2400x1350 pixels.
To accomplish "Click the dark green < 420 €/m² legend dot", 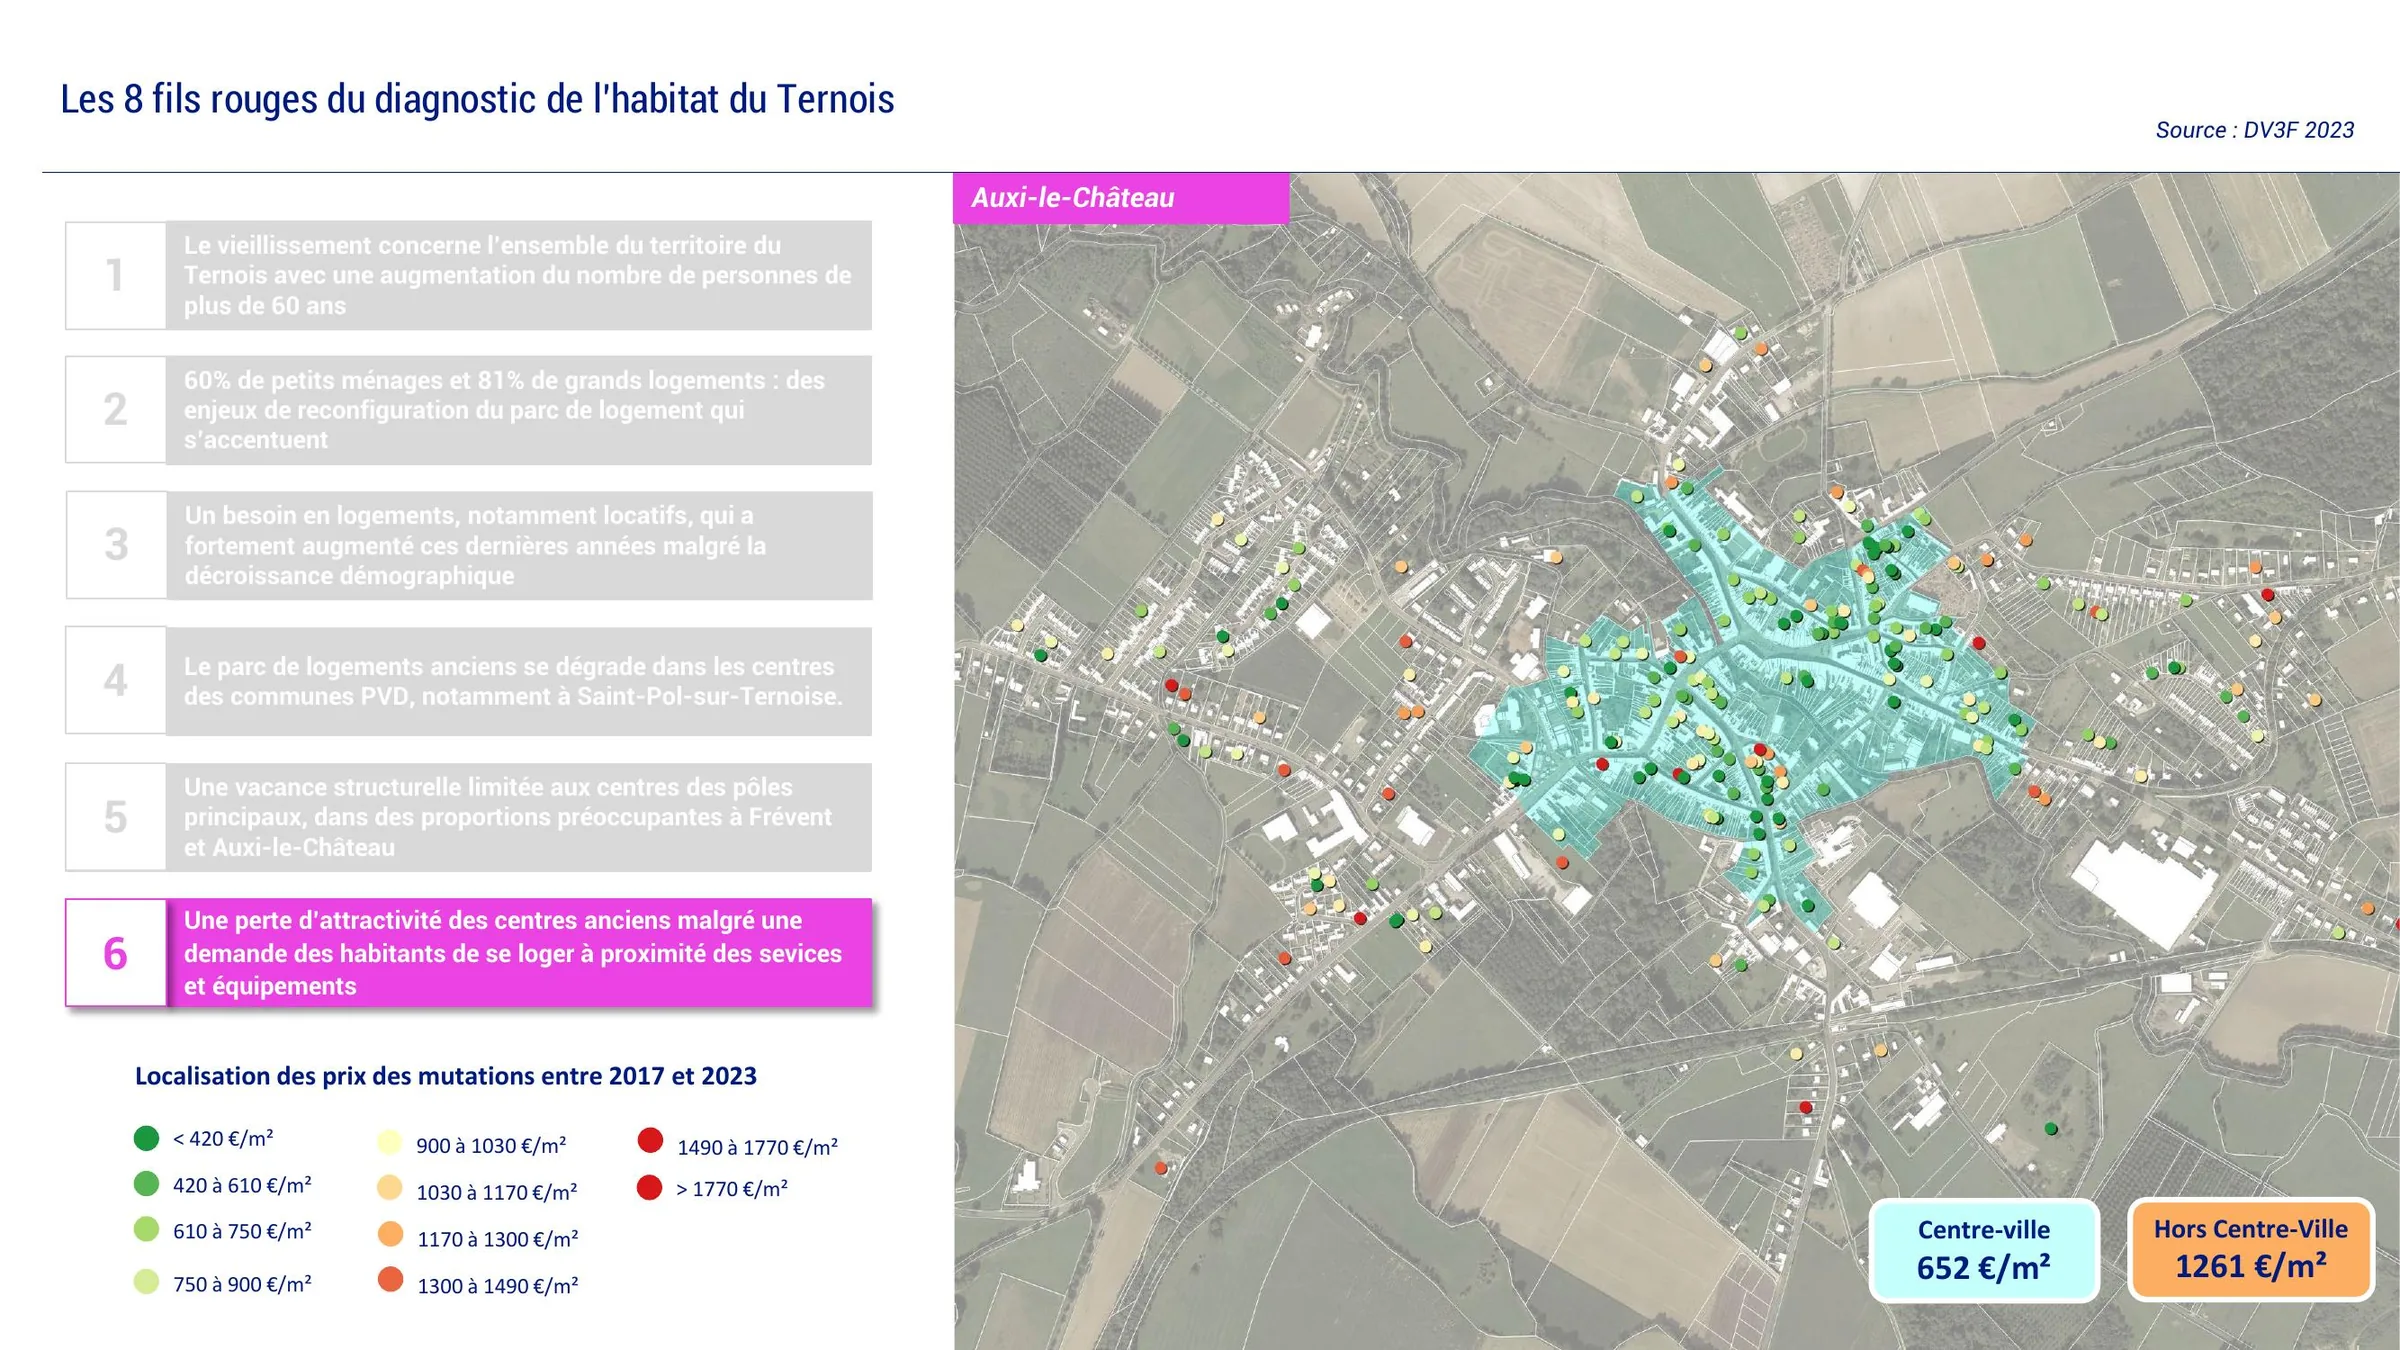I will (146, 1138).
